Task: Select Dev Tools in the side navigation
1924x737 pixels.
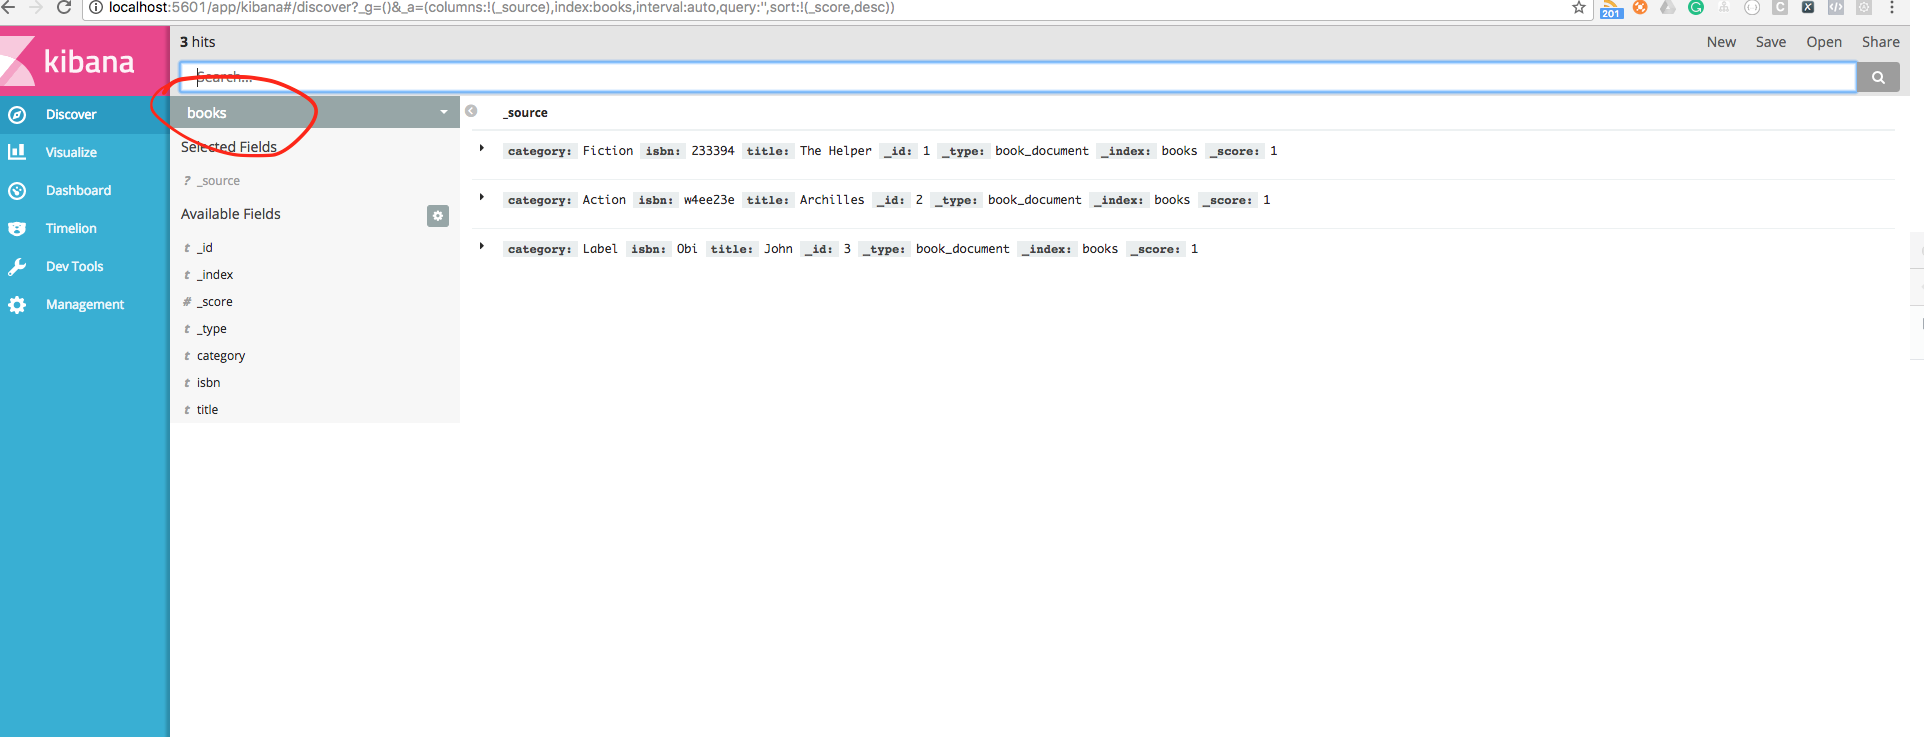Action: (x=85, y=266)
